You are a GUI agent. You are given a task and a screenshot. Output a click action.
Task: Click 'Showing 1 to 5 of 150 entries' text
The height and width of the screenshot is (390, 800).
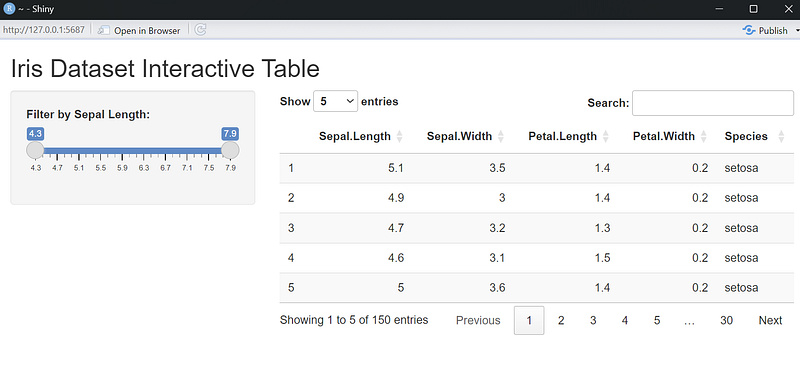(x=354, y=321)
